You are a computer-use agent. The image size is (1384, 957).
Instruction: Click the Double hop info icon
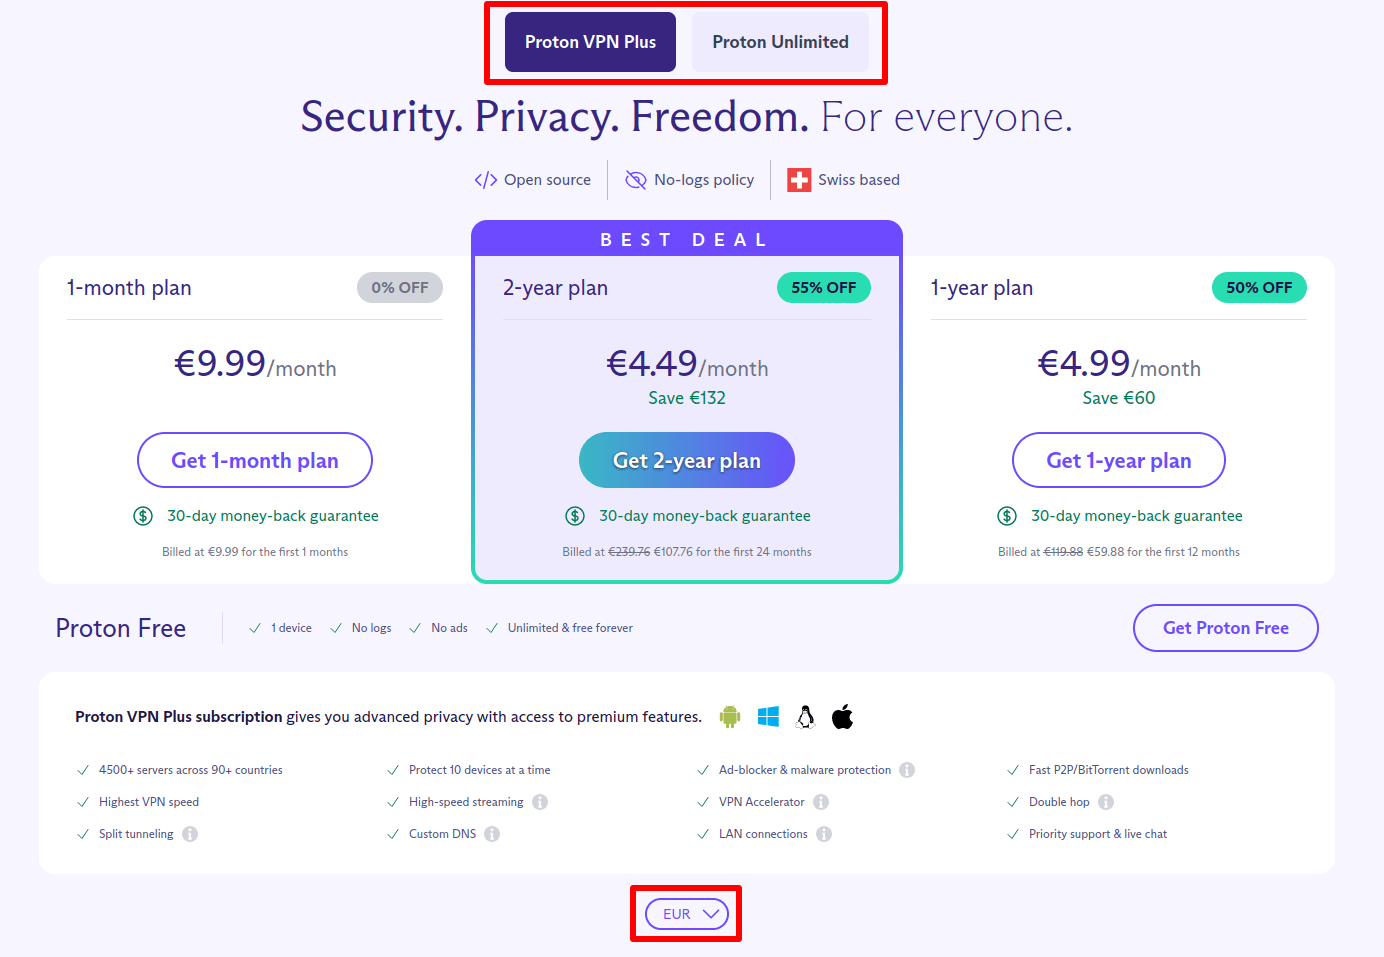coord(1105,802)
